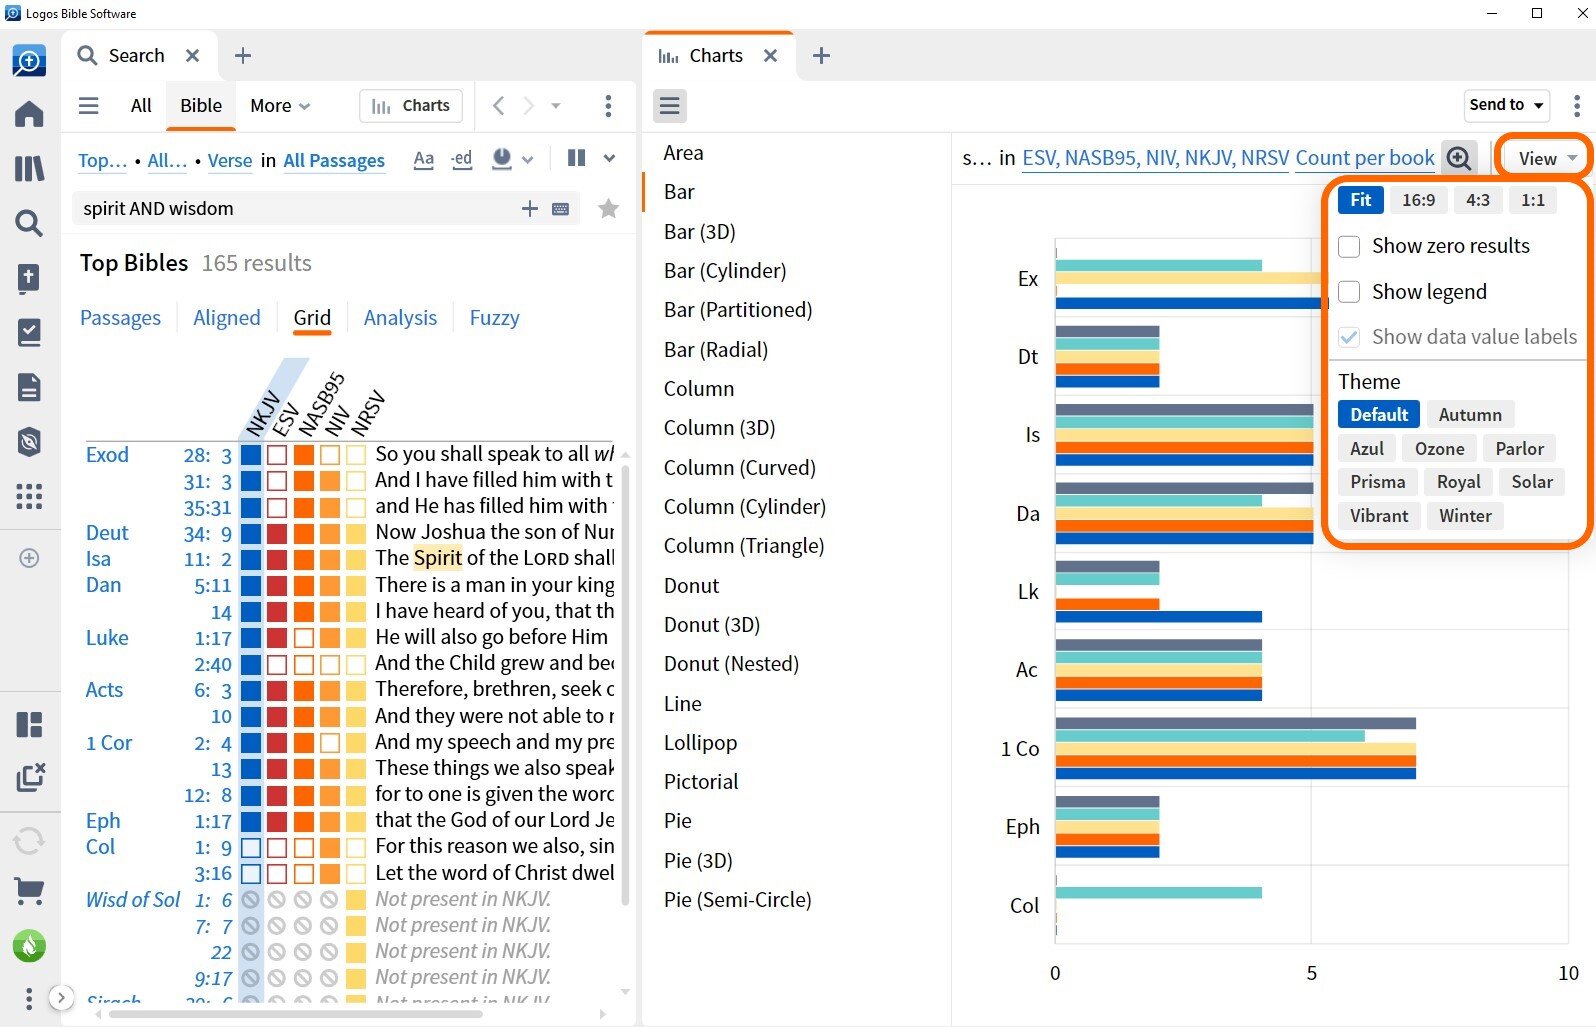This screenshot has height=1027, width=1596.
Task: Open the apps grid icon in sidebar
Action: click(x=29, y=496)
